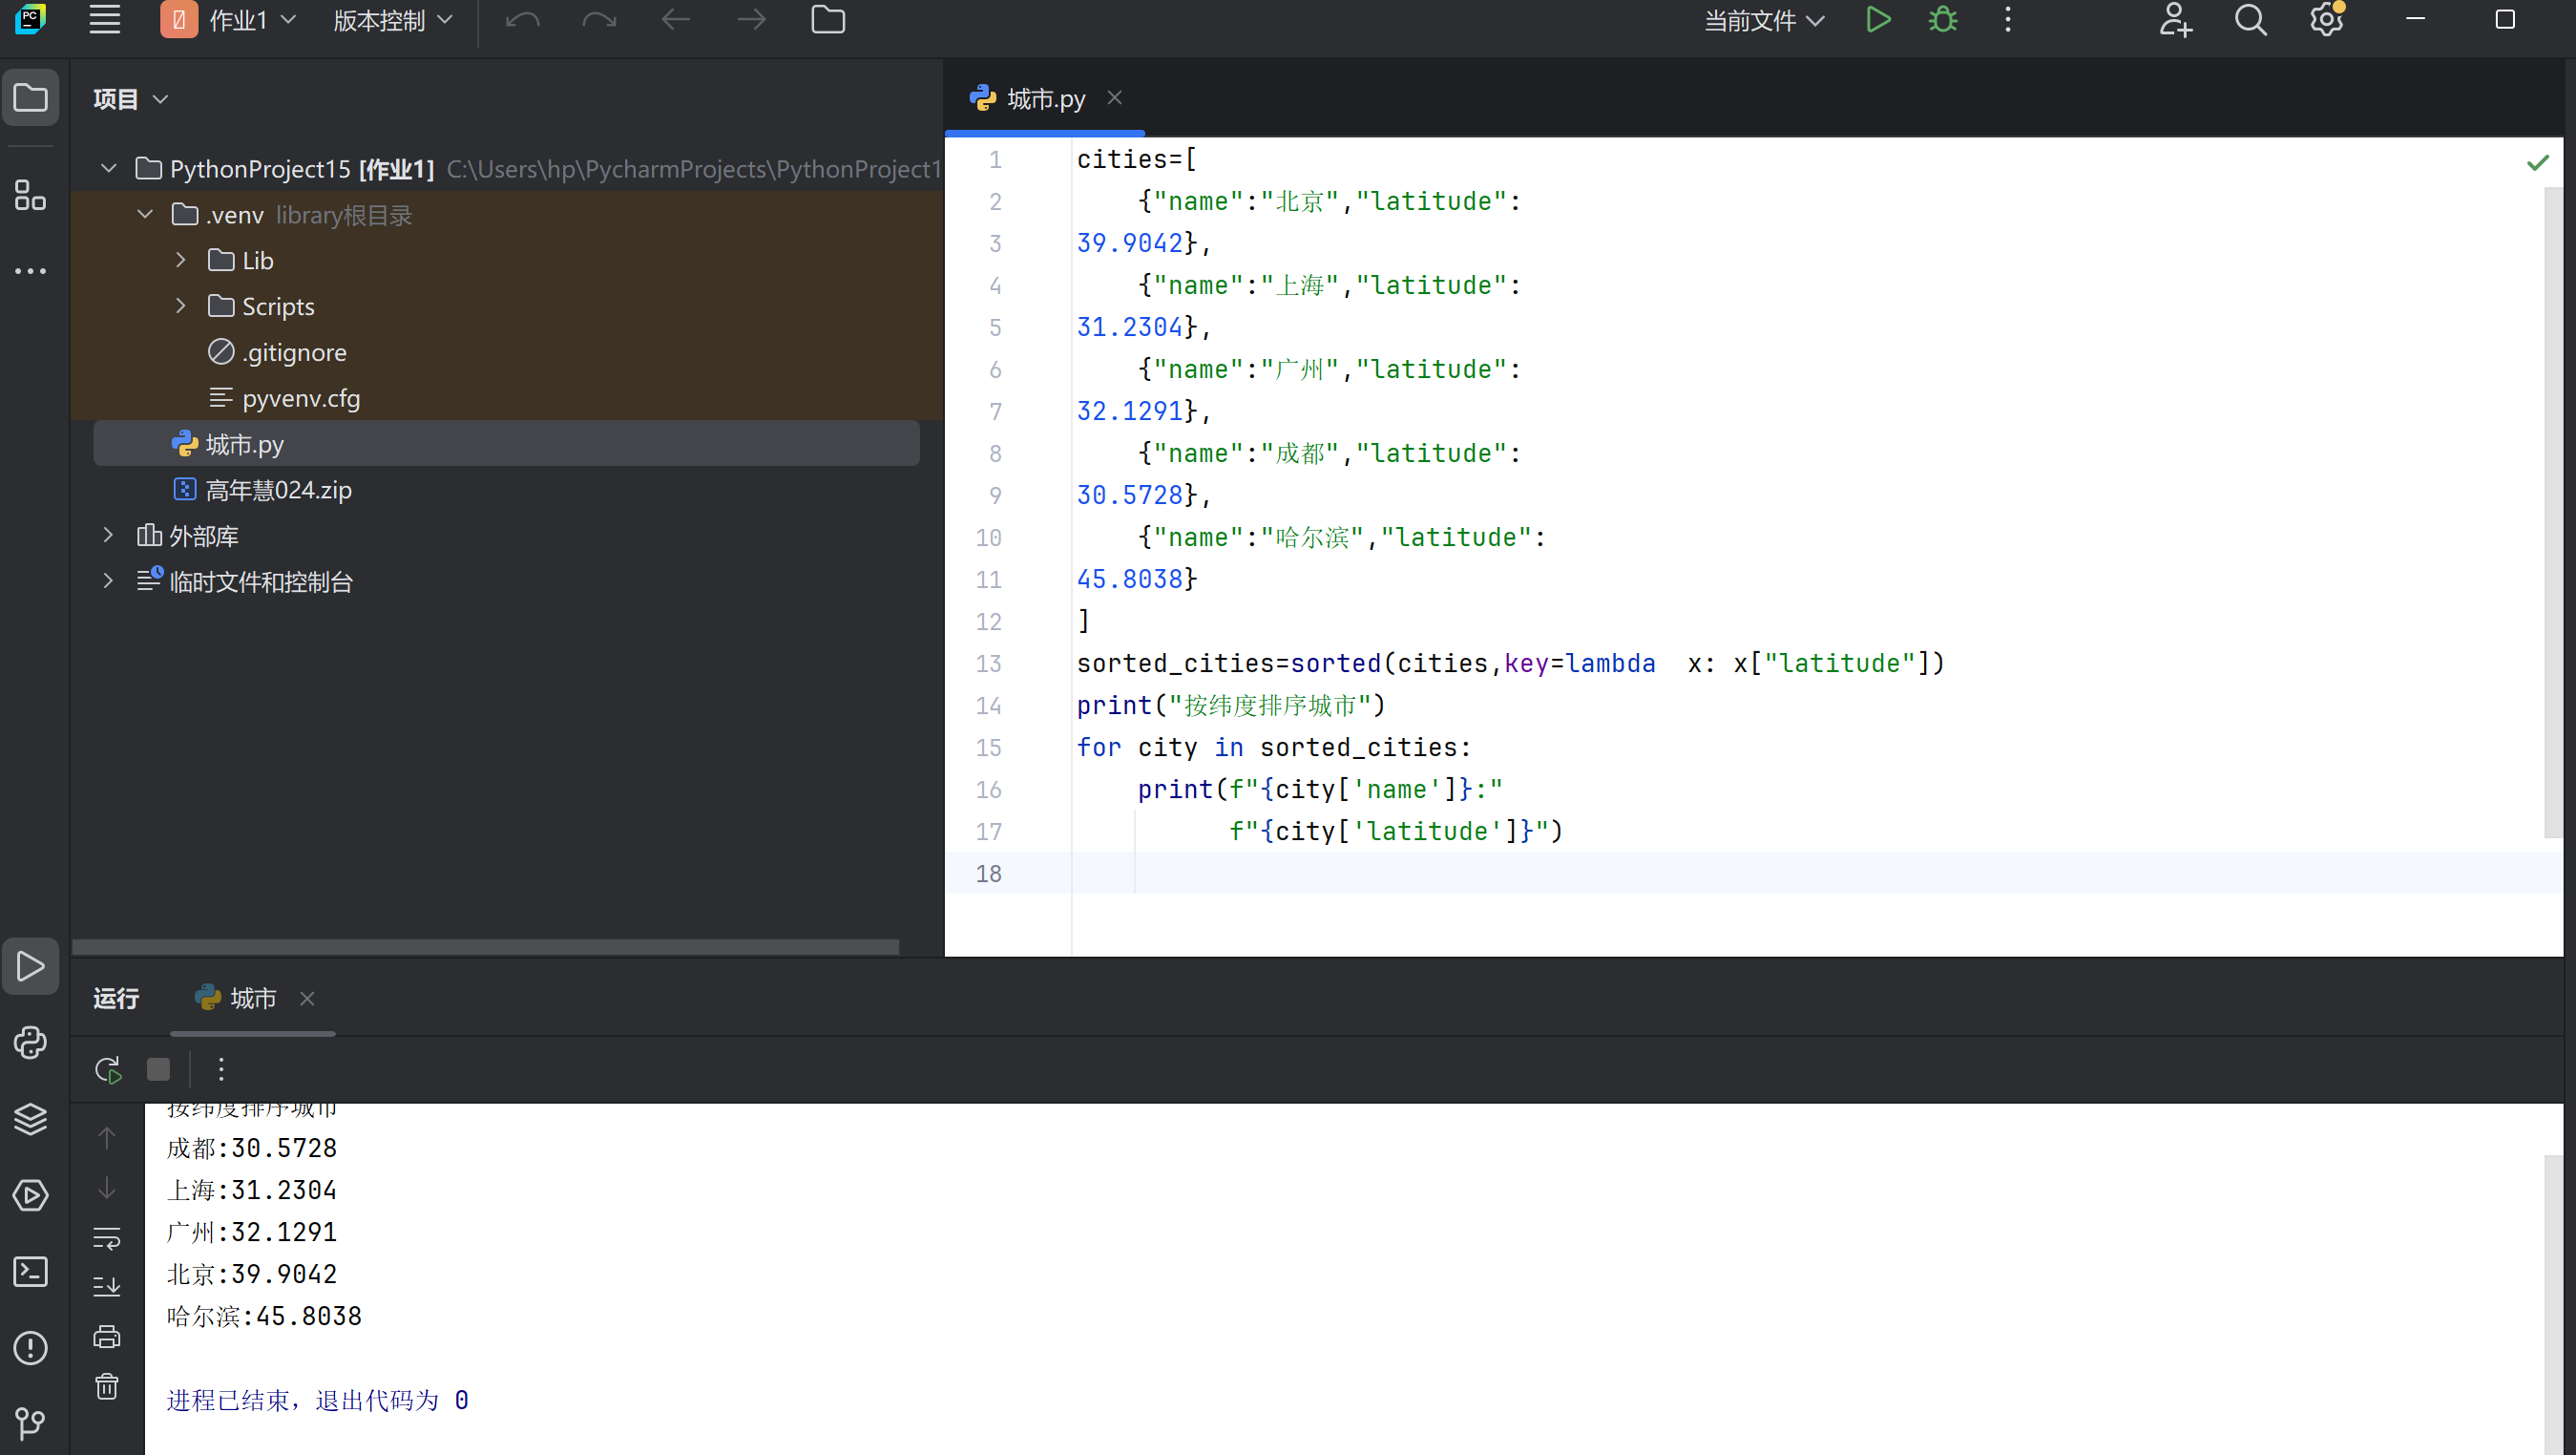
Task: Open the main hamburger menu
Action: [x=105, y=20]
